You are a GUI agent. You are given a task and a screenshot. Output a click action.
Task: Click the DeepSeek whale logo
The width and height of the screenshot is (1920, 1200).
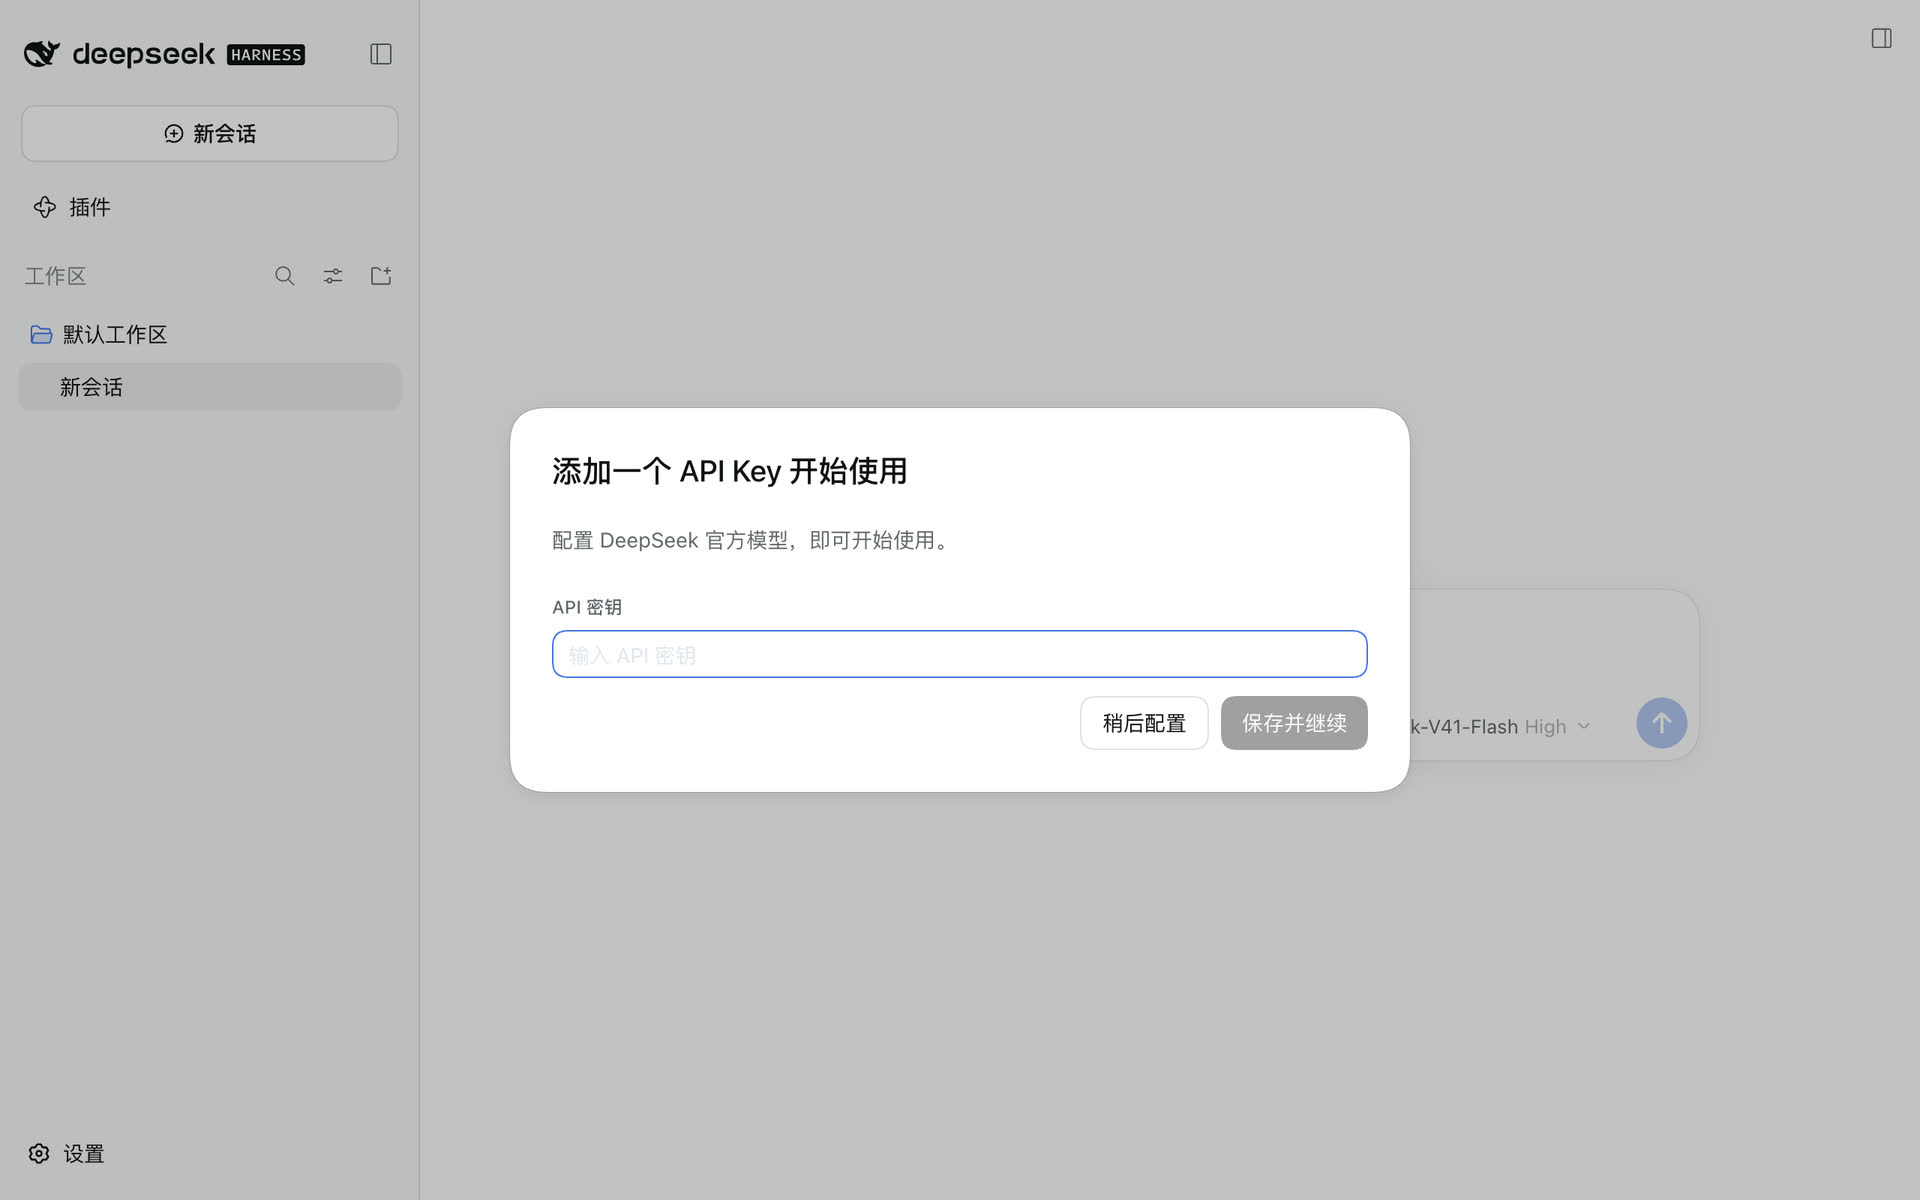(42, 54)
